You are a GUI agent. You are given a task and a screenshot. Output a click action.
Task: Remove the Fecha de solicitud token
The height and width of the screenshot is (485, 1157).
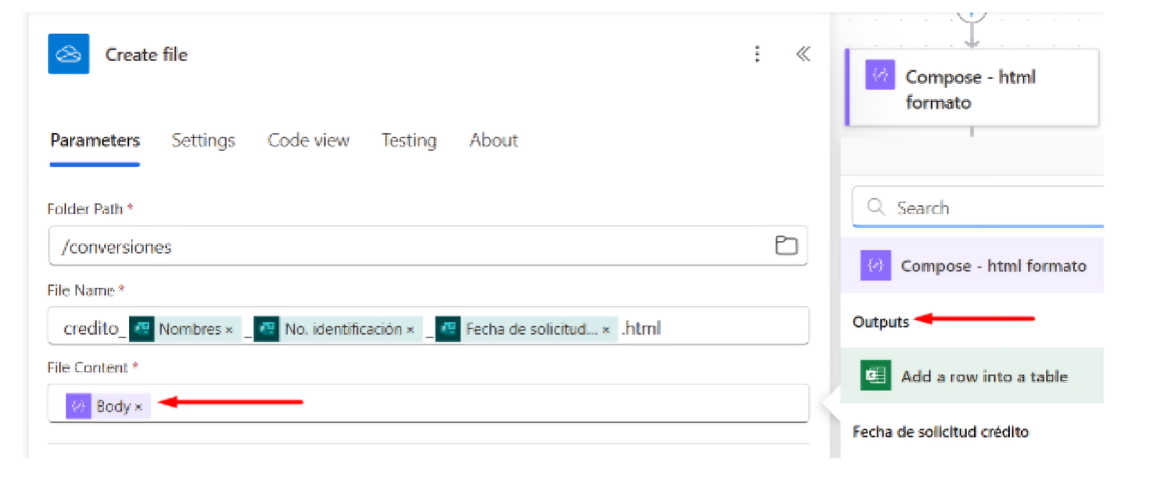pyautogui.click(x=606, y=330)
